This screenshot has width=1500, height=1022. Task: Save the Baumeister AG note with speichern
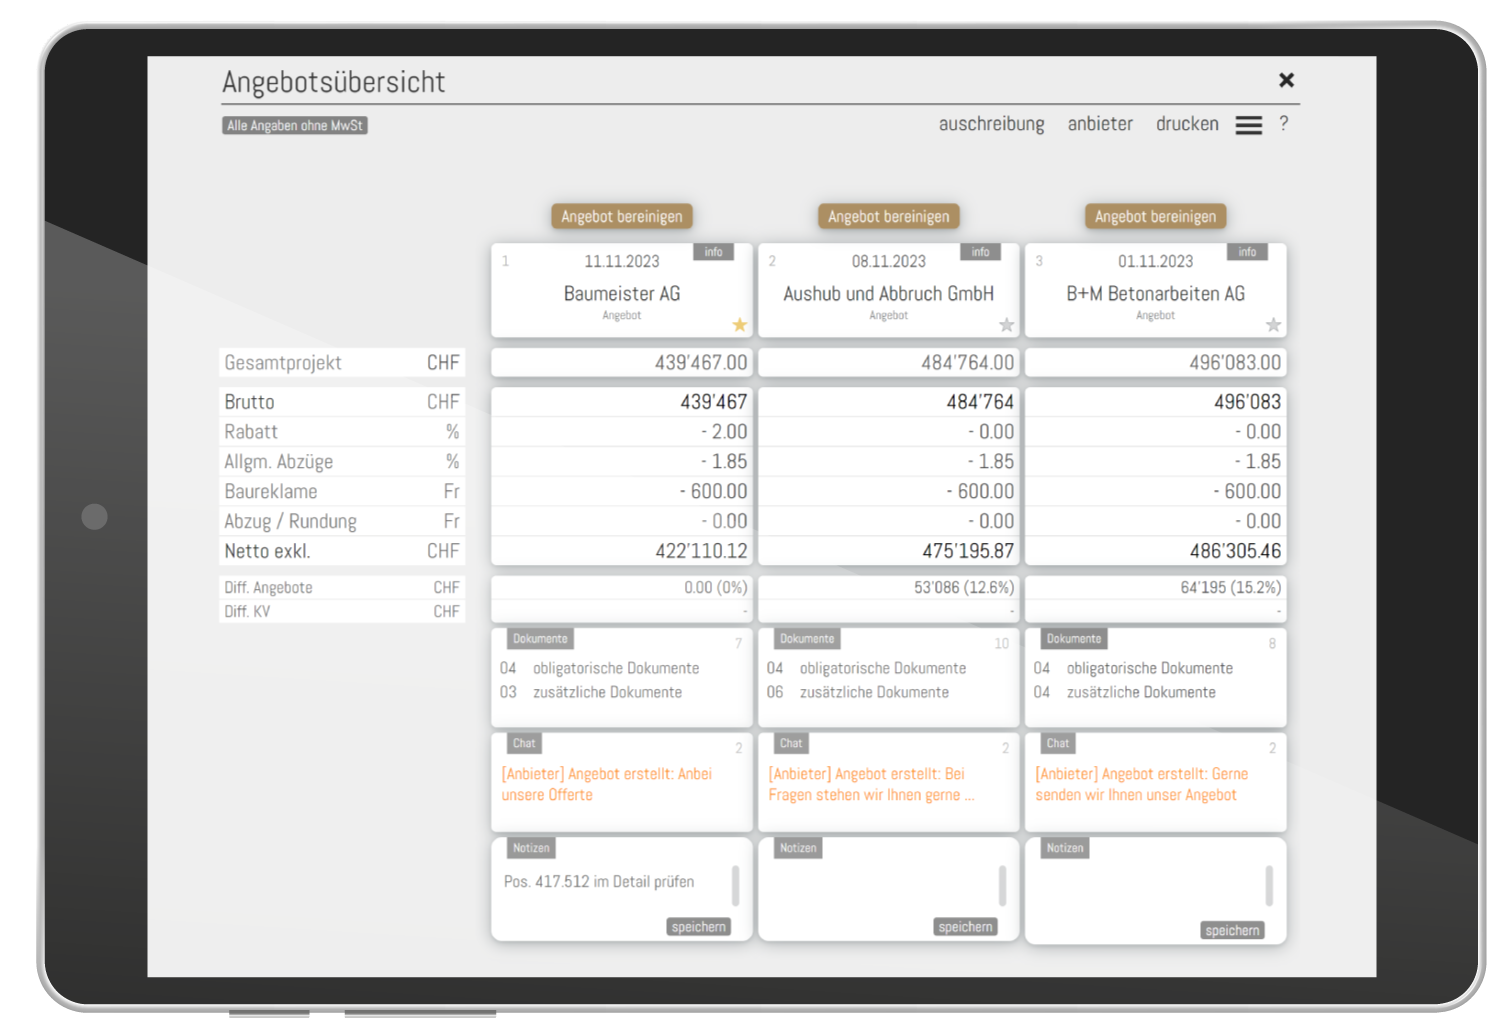[698, 927]
